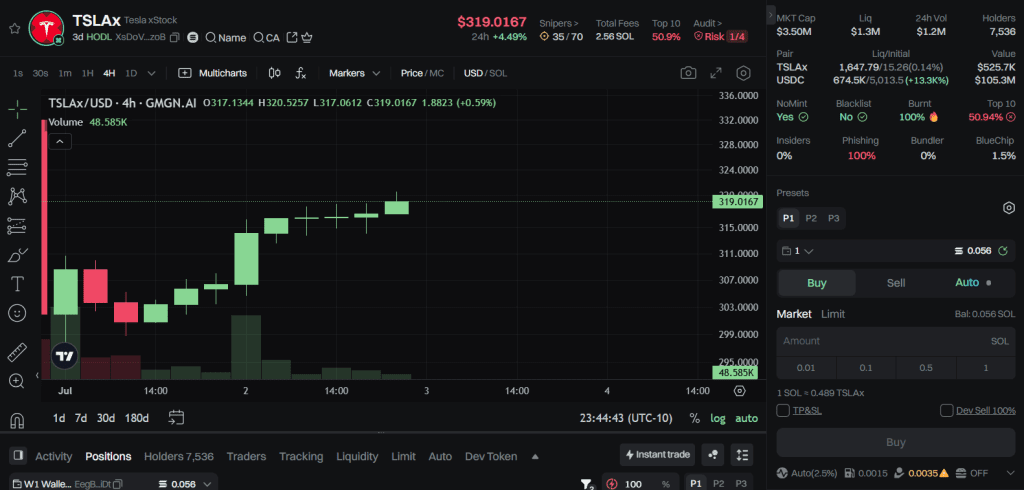
Task: Click the Amount input field
Action: tap(880, 341)
